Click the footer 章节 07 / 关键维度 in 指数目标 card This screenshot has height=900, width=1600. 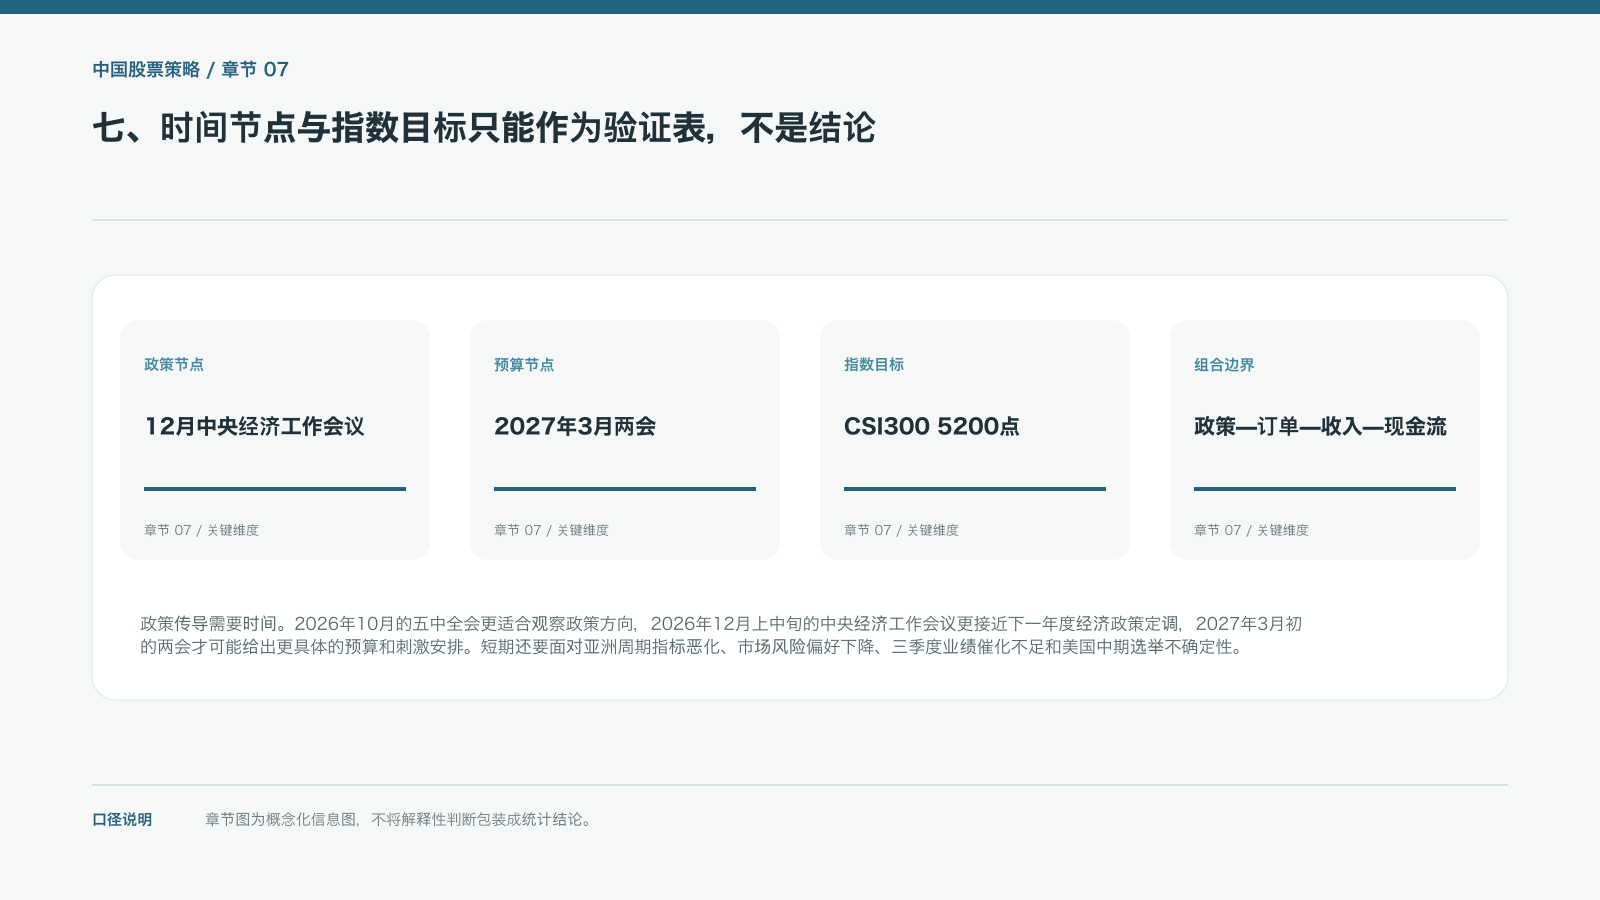pyautogui.click(x=901, y=530)
